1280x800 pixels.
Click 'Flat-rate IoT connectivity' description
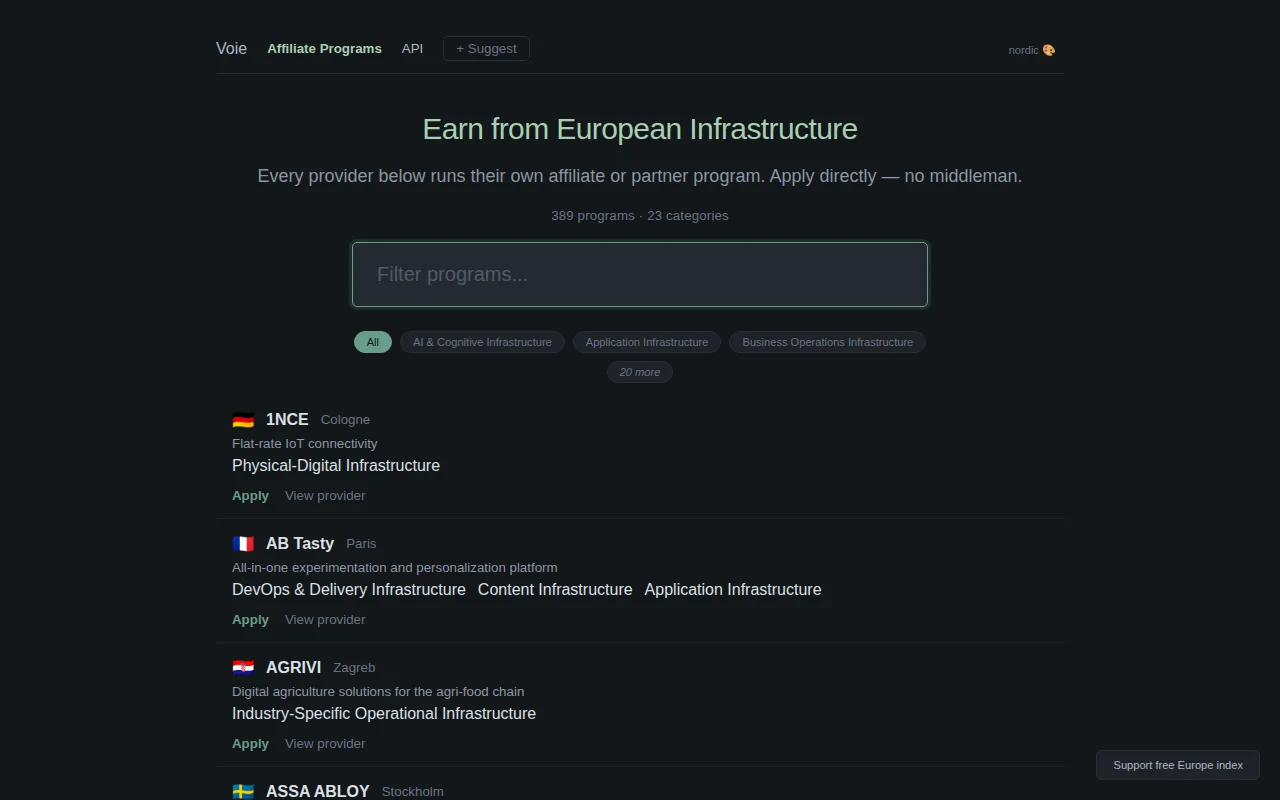305,443
